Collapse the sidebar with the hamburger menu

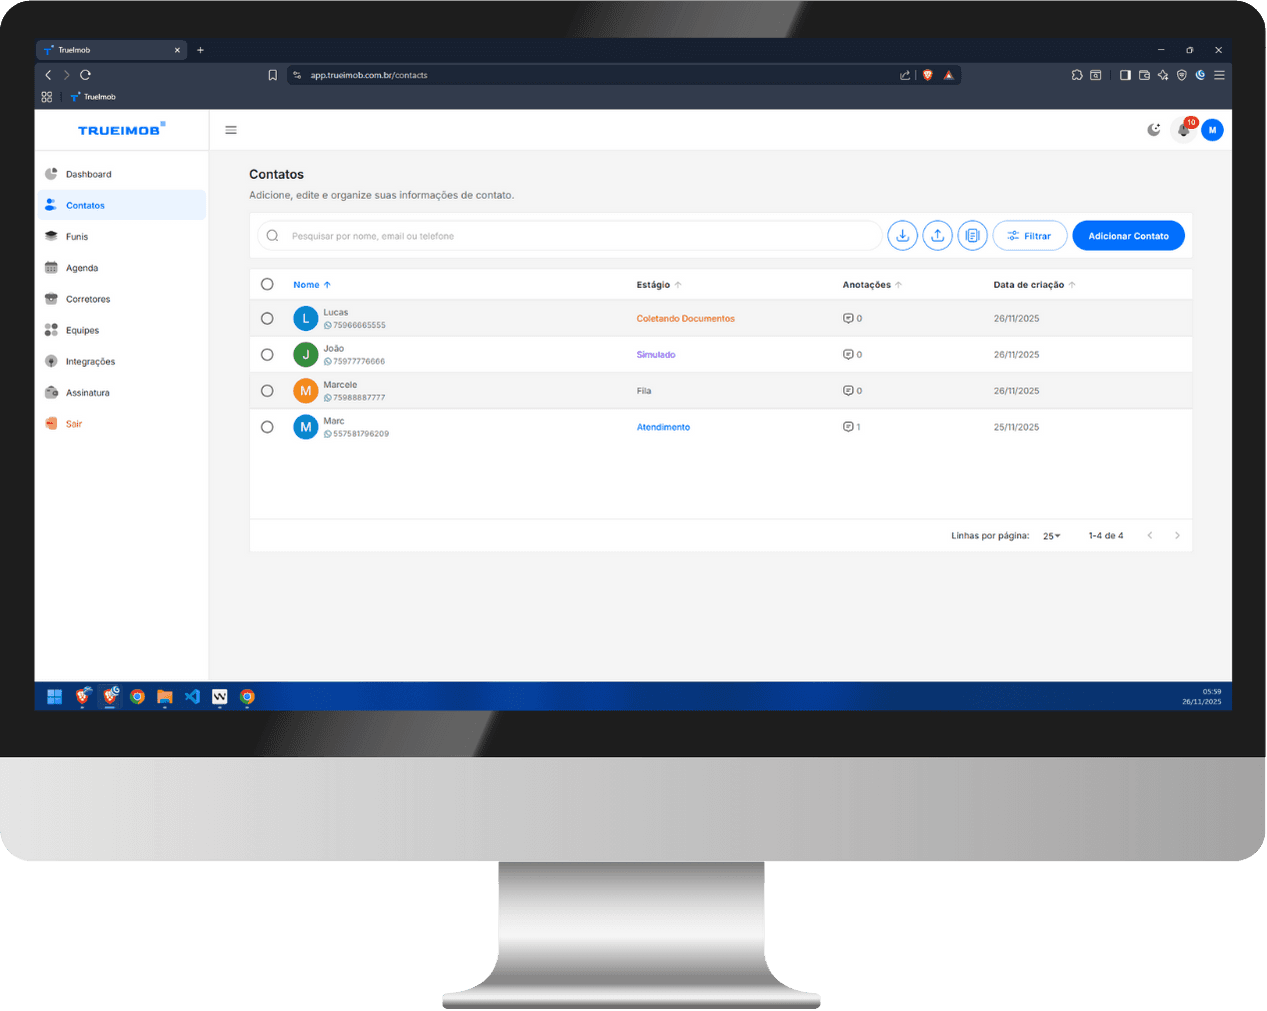pos(231,130)
